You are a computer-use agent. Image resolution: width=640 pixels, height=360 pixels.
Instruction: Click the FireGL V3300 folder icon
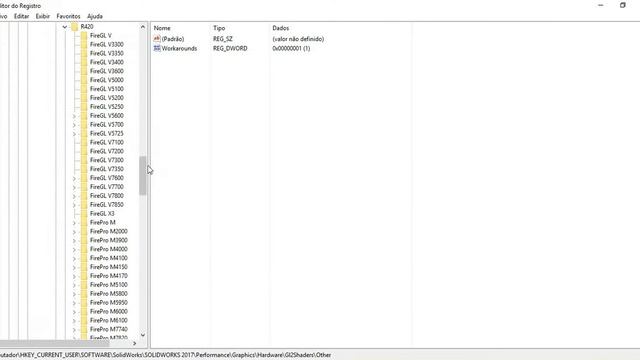84,44
